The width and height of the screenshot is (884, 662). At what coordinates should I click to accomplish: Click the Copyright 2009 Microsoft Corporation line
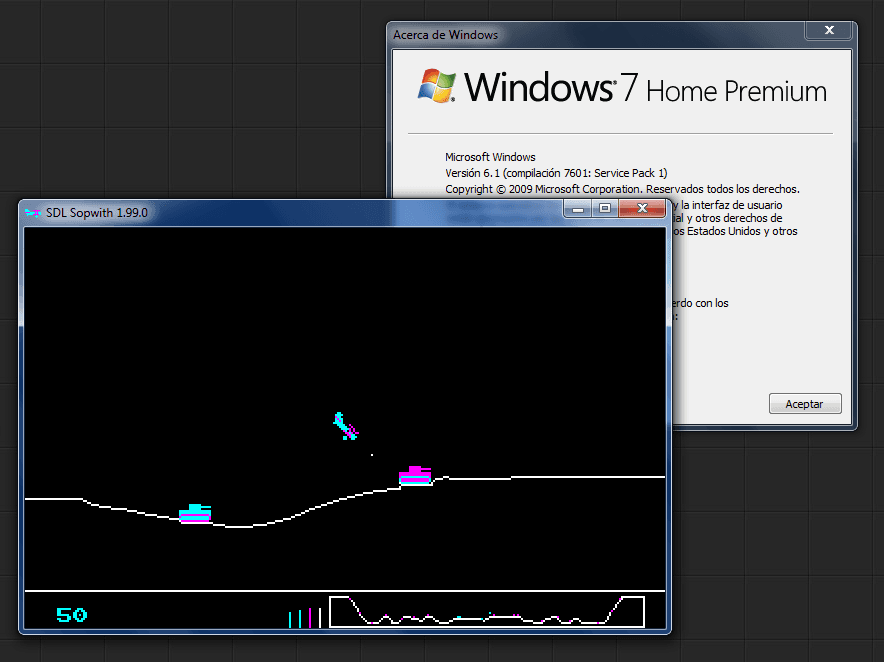pos(622,189)
